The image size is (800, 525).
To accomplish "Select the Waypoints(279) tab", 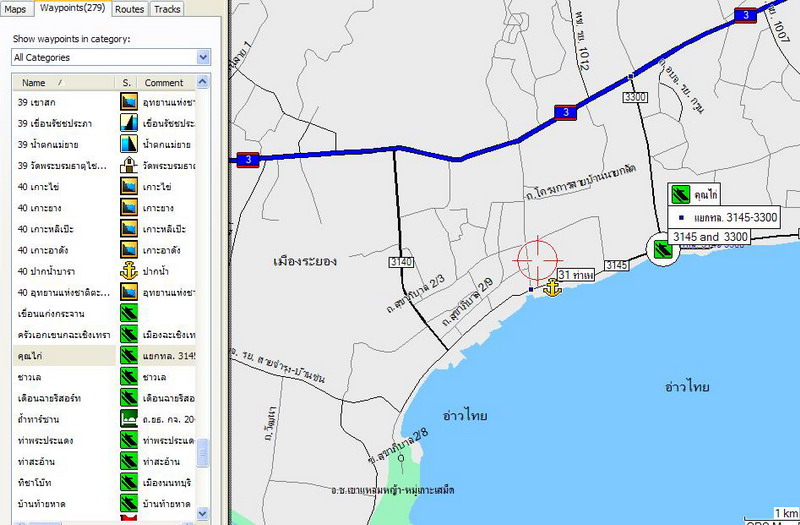I will click(x=72, y=8).
